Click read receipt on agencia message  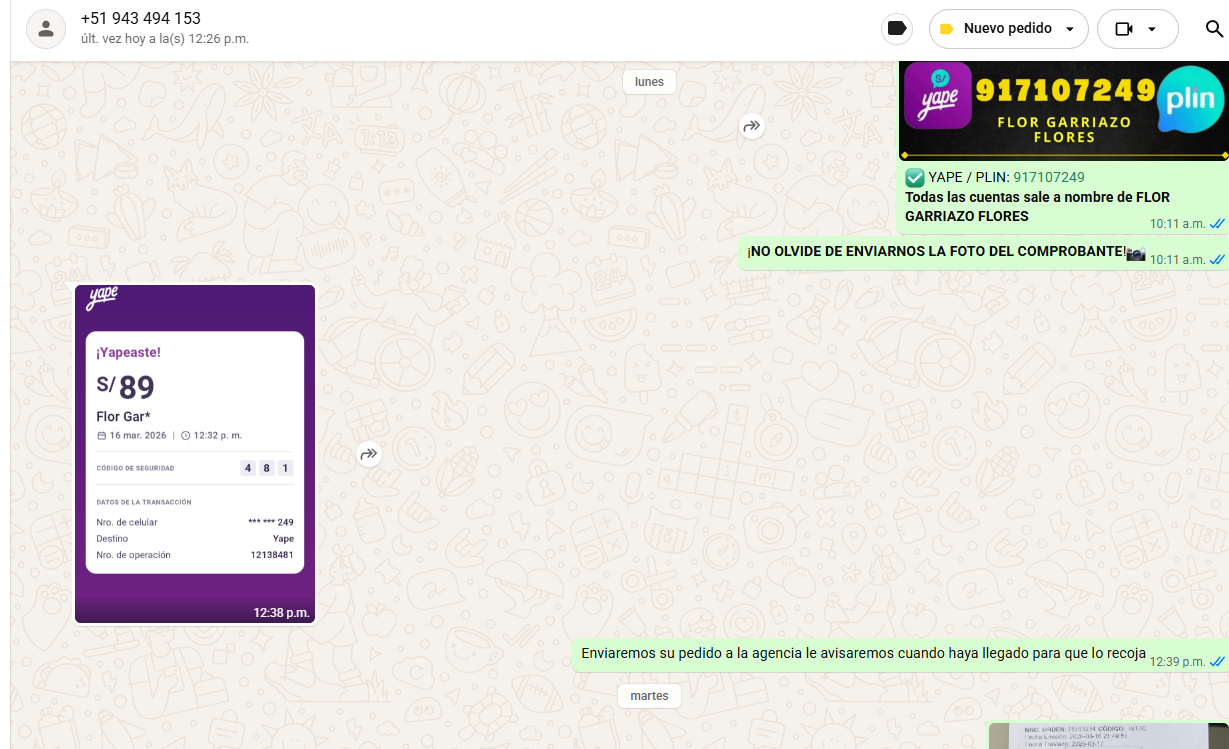click(x=1217, y=662)
